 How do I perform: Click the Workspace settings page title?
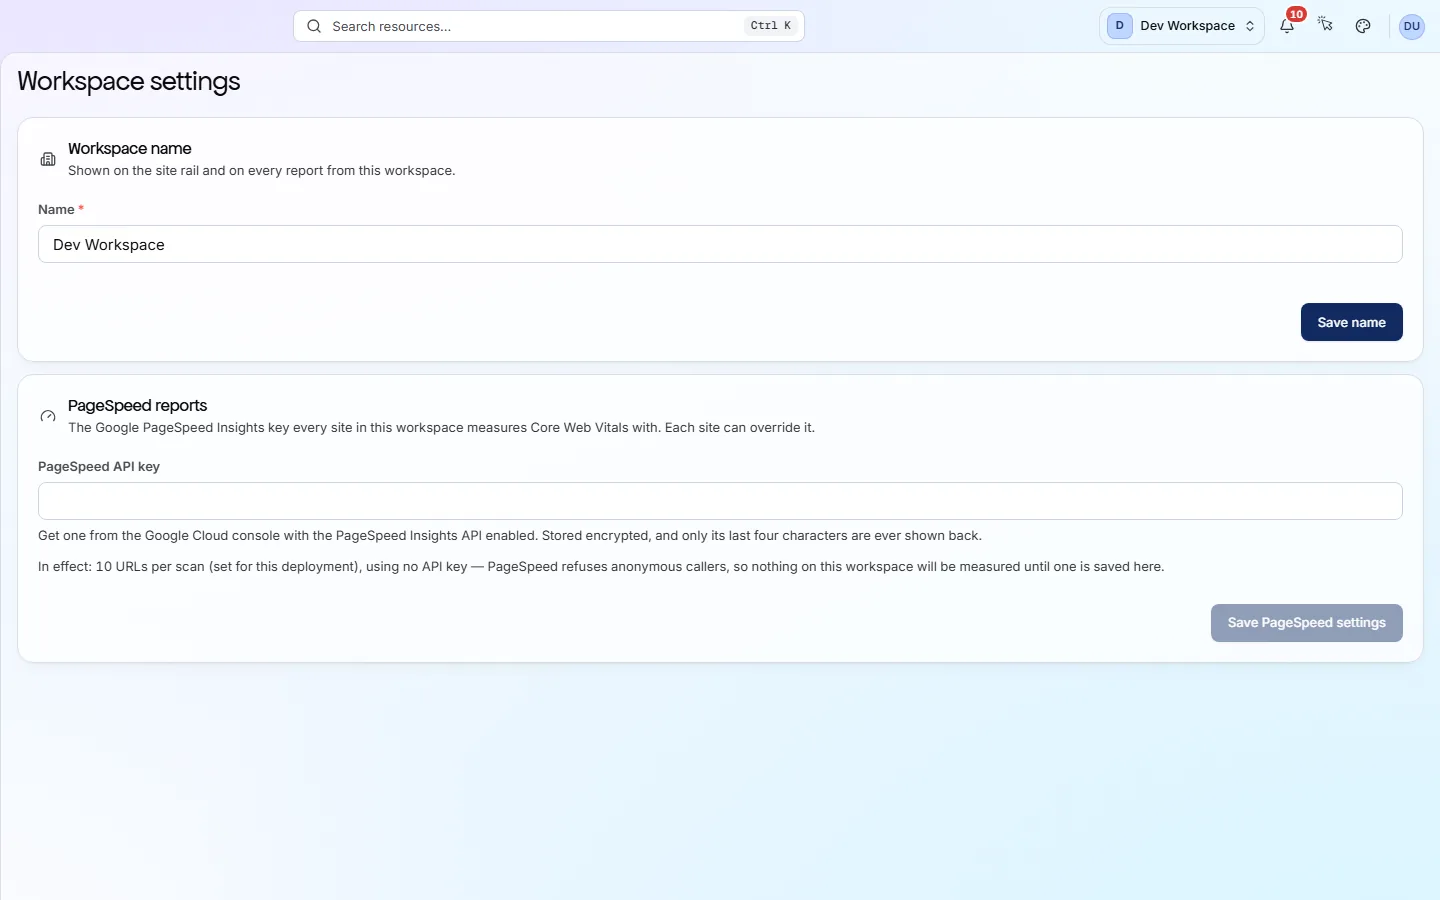pyautogui.click(x=129, y=81)
